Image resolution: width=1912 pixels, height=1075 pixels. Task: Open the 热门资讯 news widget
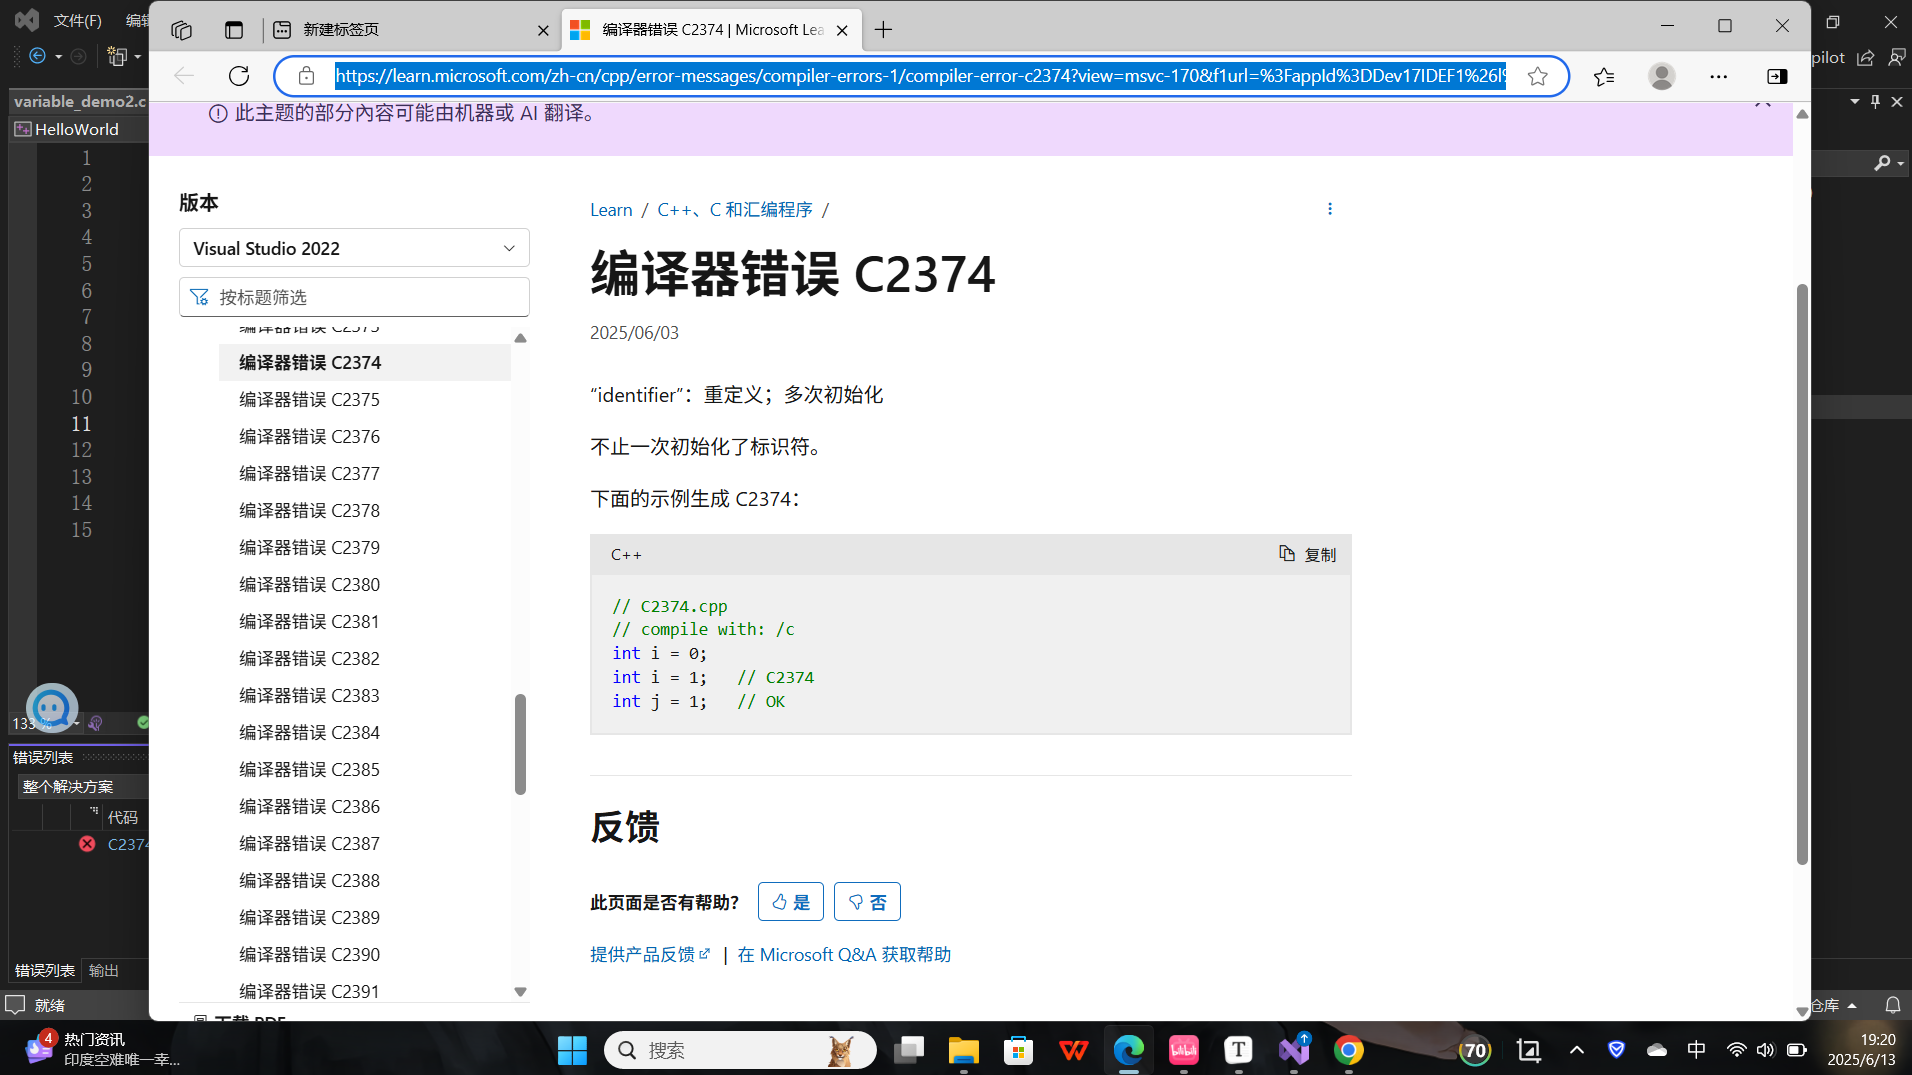103,1050
